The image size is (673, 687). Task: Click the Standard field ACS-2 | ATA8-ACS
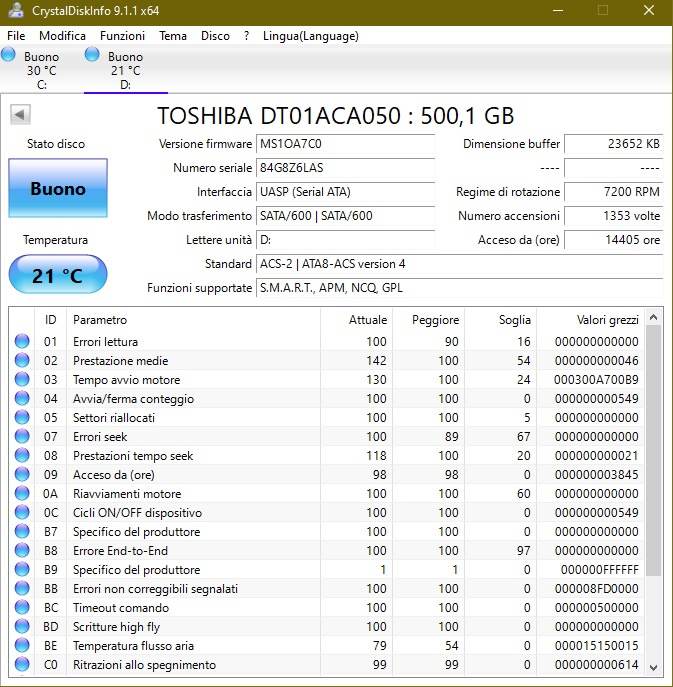point(460,264)
